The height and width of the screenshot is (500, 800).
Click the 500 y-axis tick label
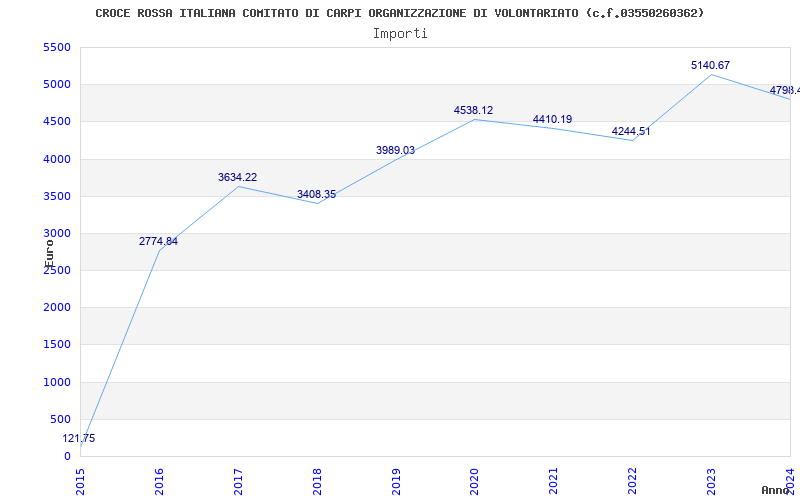(61, 419)
